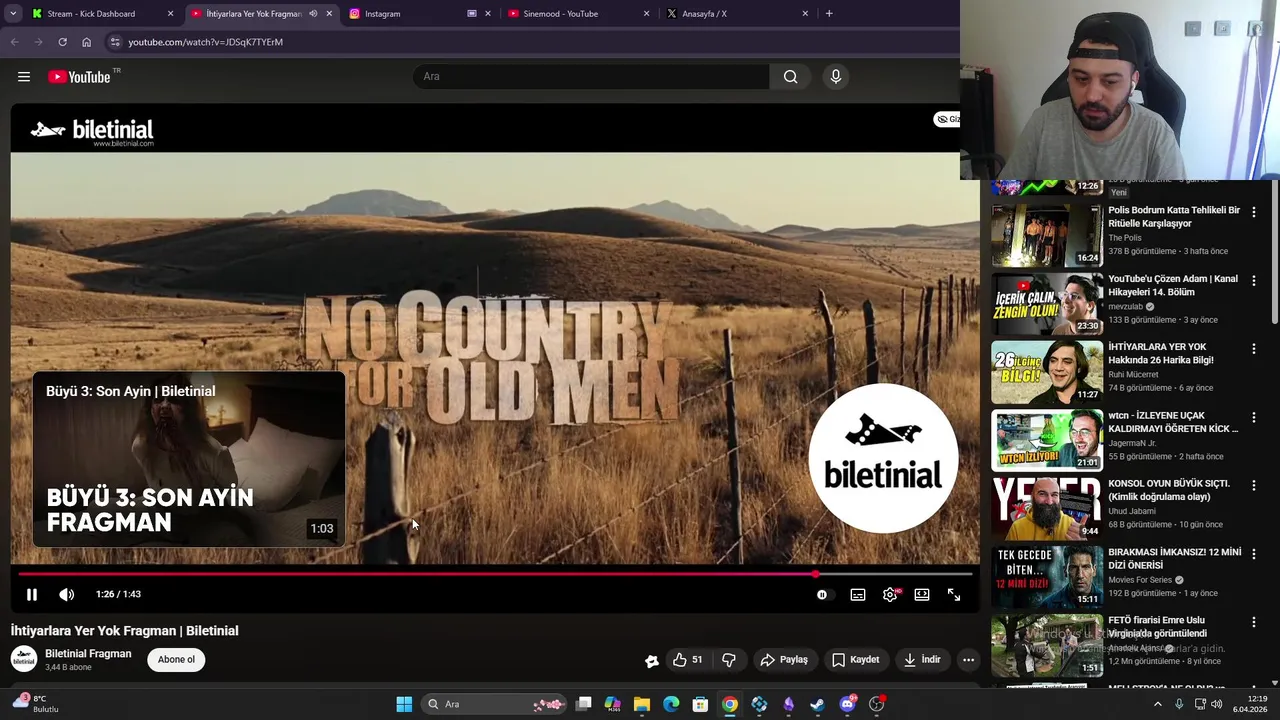This screenshot has width=1280, height=720.
Task: Open tab search dropdown arrow
Action: pyautogui.click(x=13, y=14)
